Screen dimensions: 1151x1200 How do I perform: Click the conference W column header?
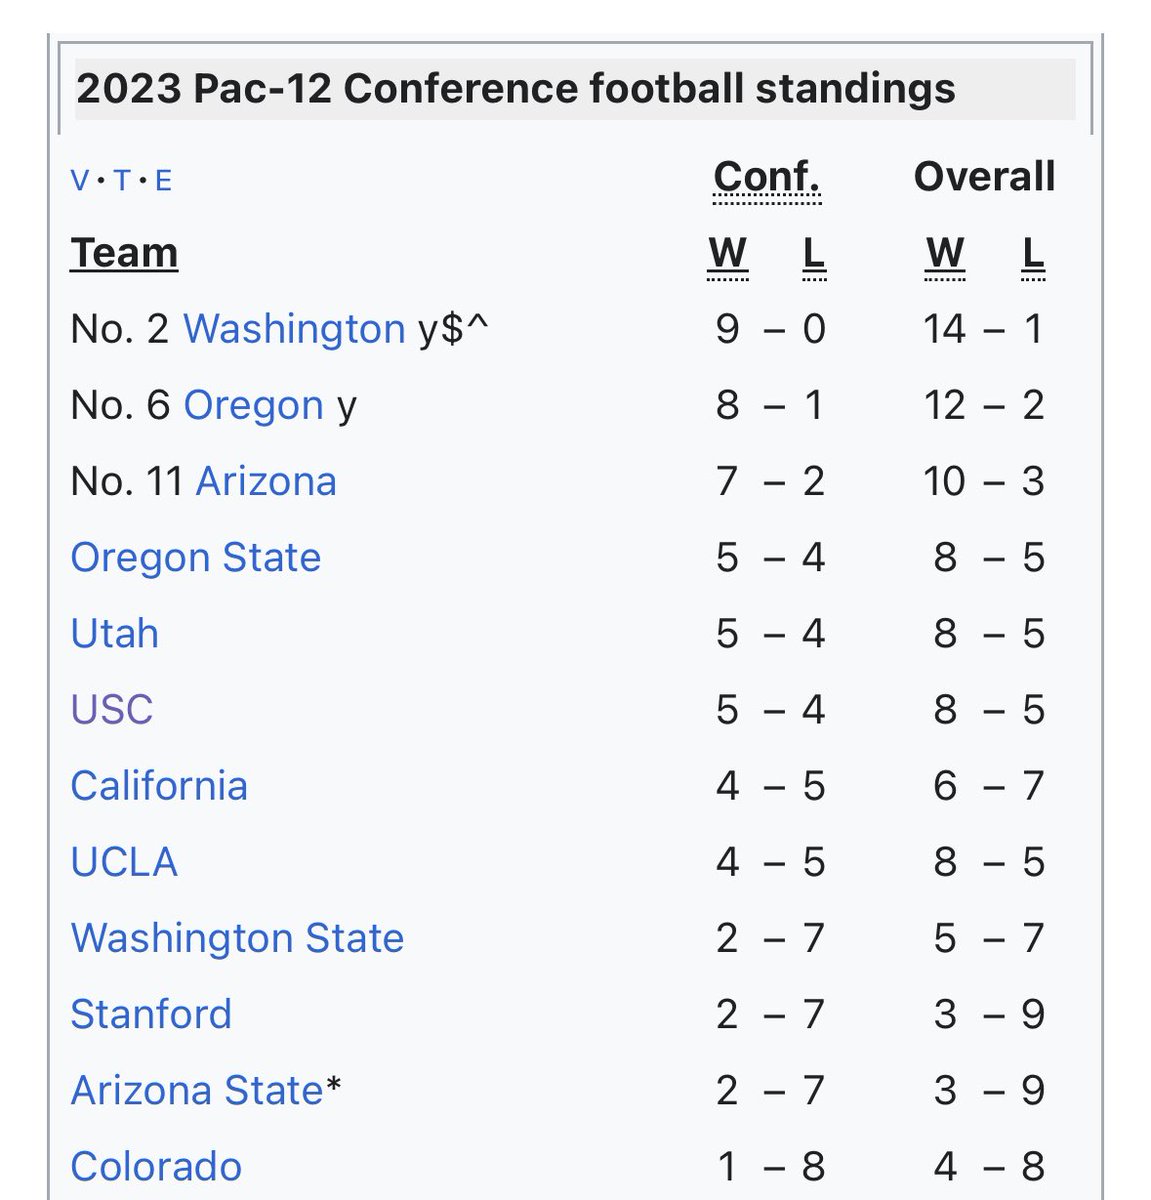pyautogui.click(x=728, y=255)
